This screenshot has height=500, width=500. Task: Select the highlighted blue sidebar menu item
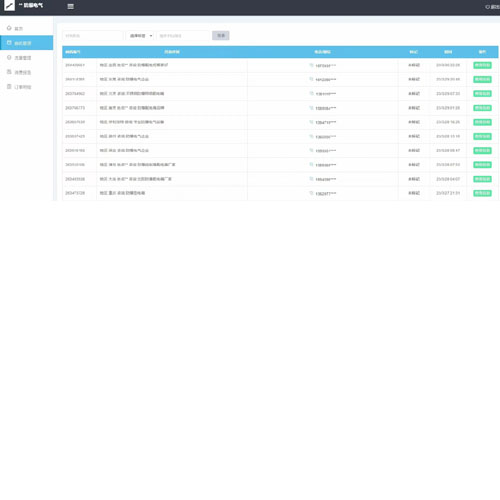pos(26,43)
